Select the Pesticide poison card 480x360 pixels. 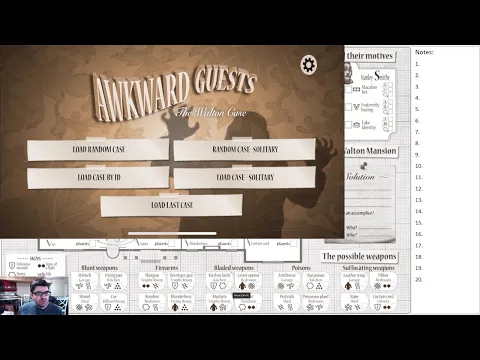tap(287, 302)
